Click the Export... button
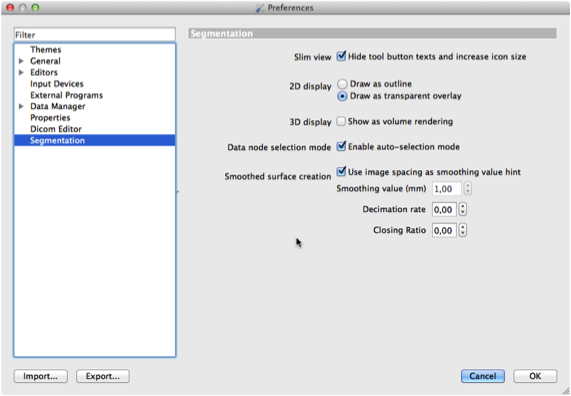Image resolution: width=571 pixels, height=396 pixels. (x=103, y=376)
